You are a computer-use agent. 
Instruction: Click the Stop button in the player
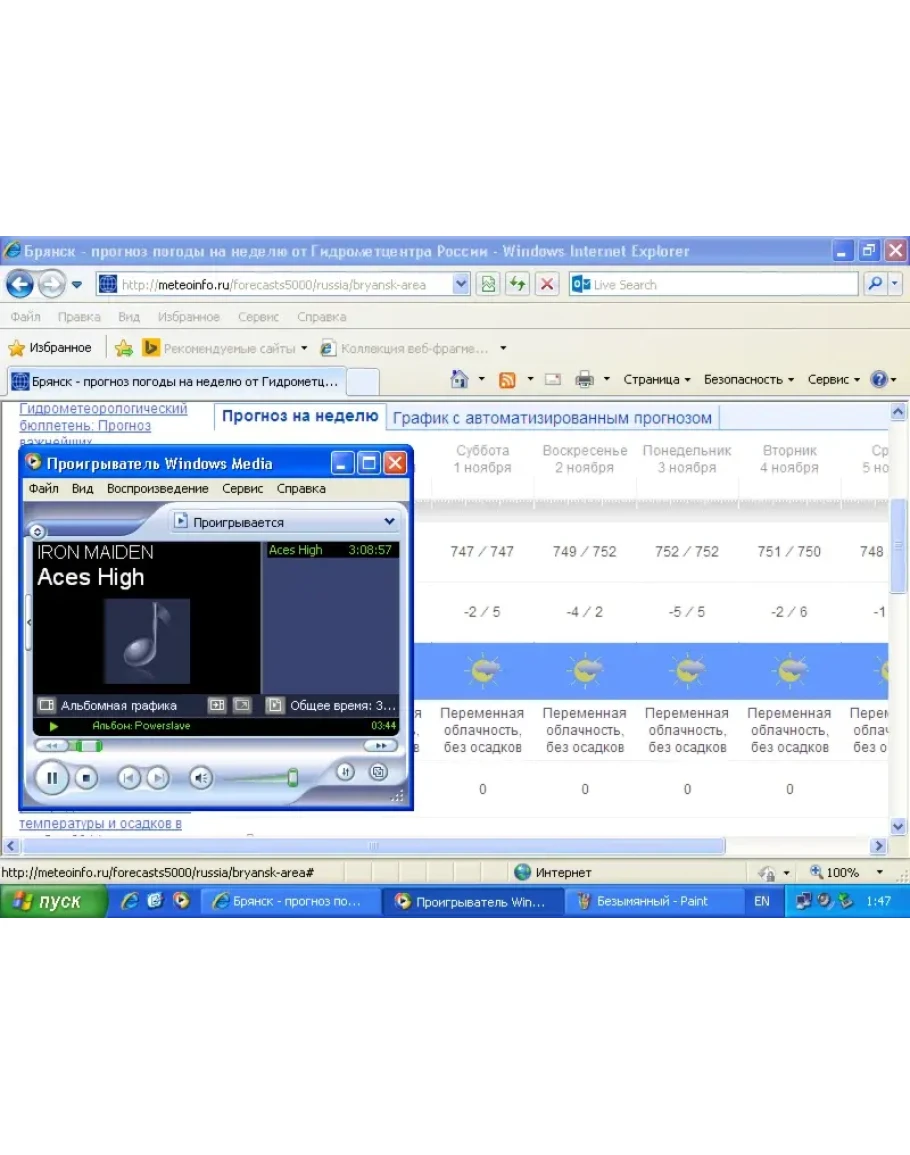pos(87,777)
